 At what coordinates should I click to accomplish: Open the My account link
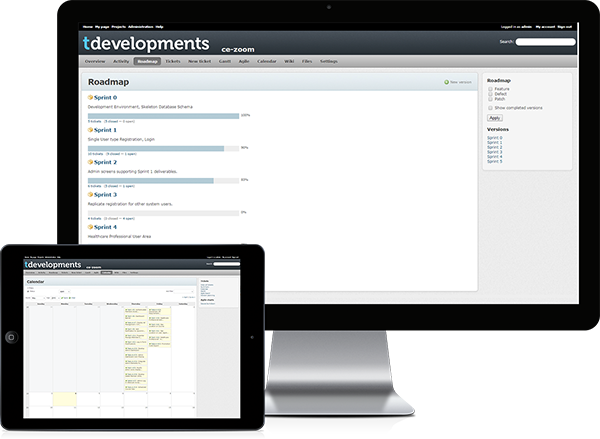[x=545, y=27]
